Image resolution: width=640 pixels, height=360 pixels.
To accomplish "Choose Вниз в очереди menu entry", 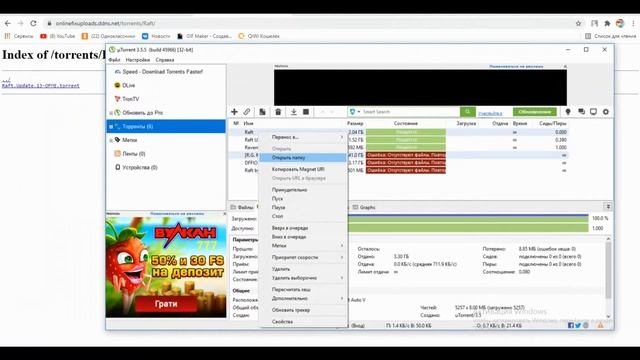I will coord(304,237).
